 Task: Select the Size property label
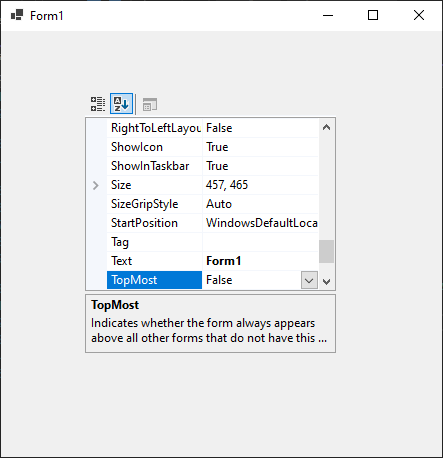(121, 185)
